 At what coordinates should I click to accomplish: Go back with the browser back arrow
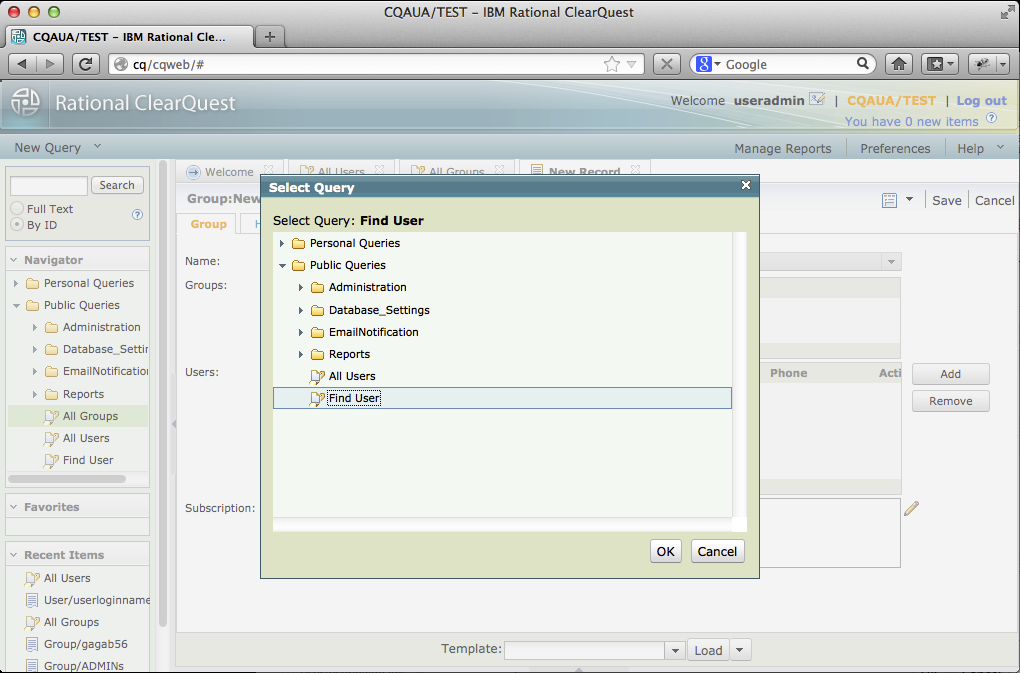pos(22,64)
